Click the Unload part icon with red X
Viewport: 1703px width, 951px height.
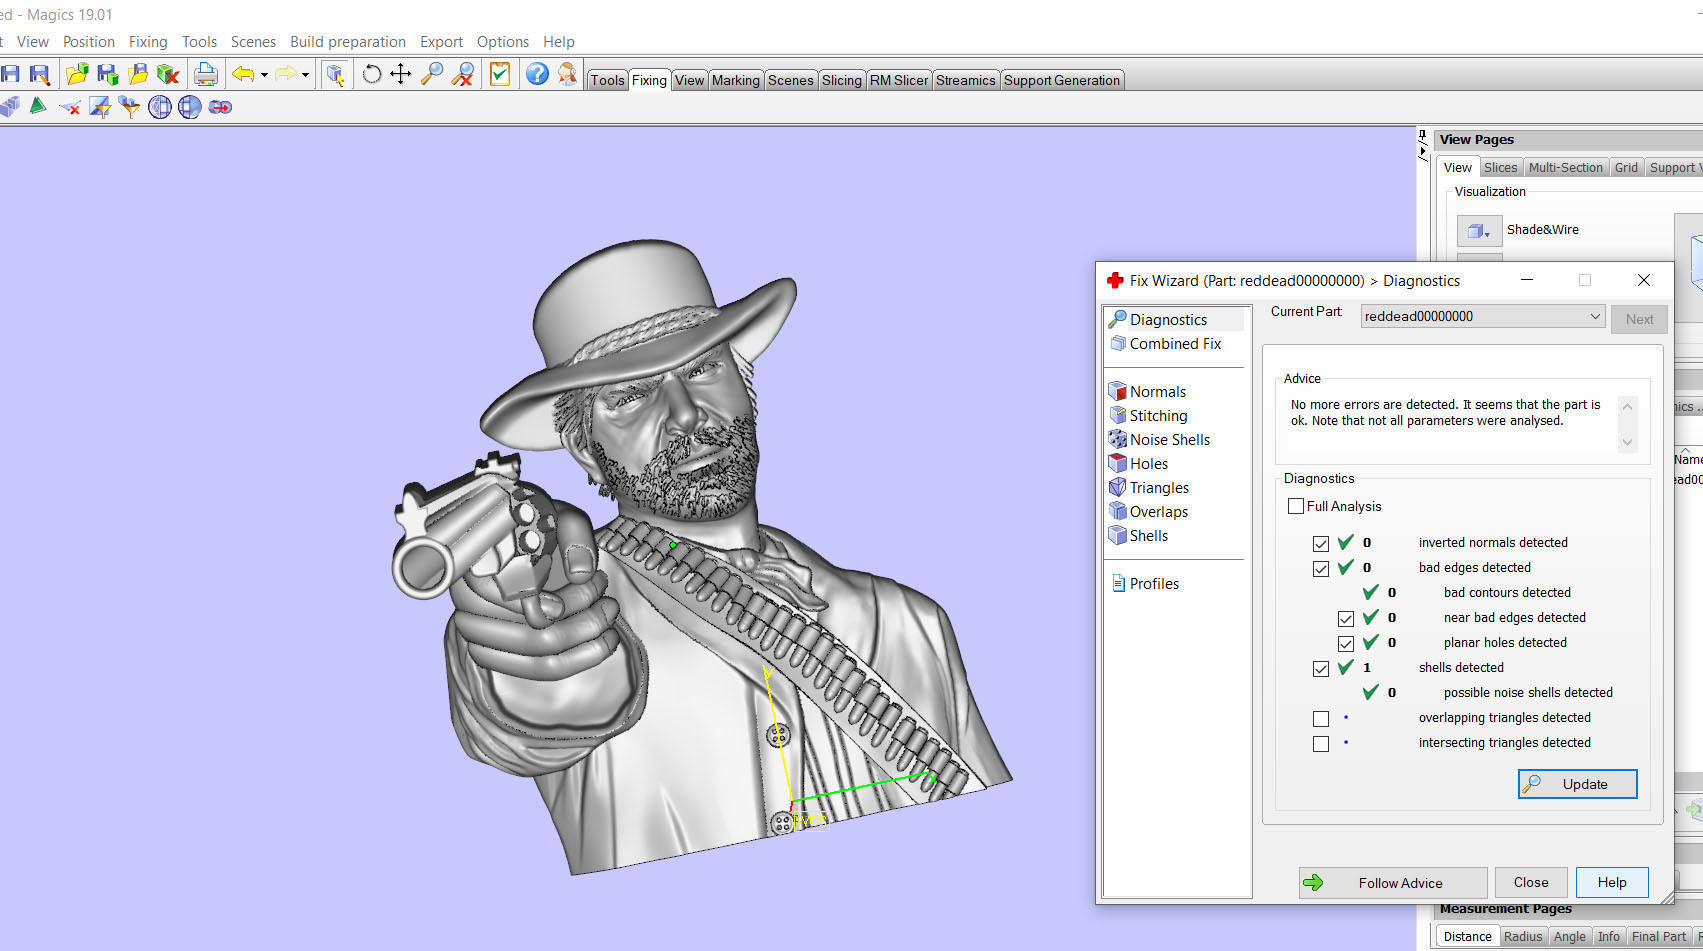pos(168,74)
